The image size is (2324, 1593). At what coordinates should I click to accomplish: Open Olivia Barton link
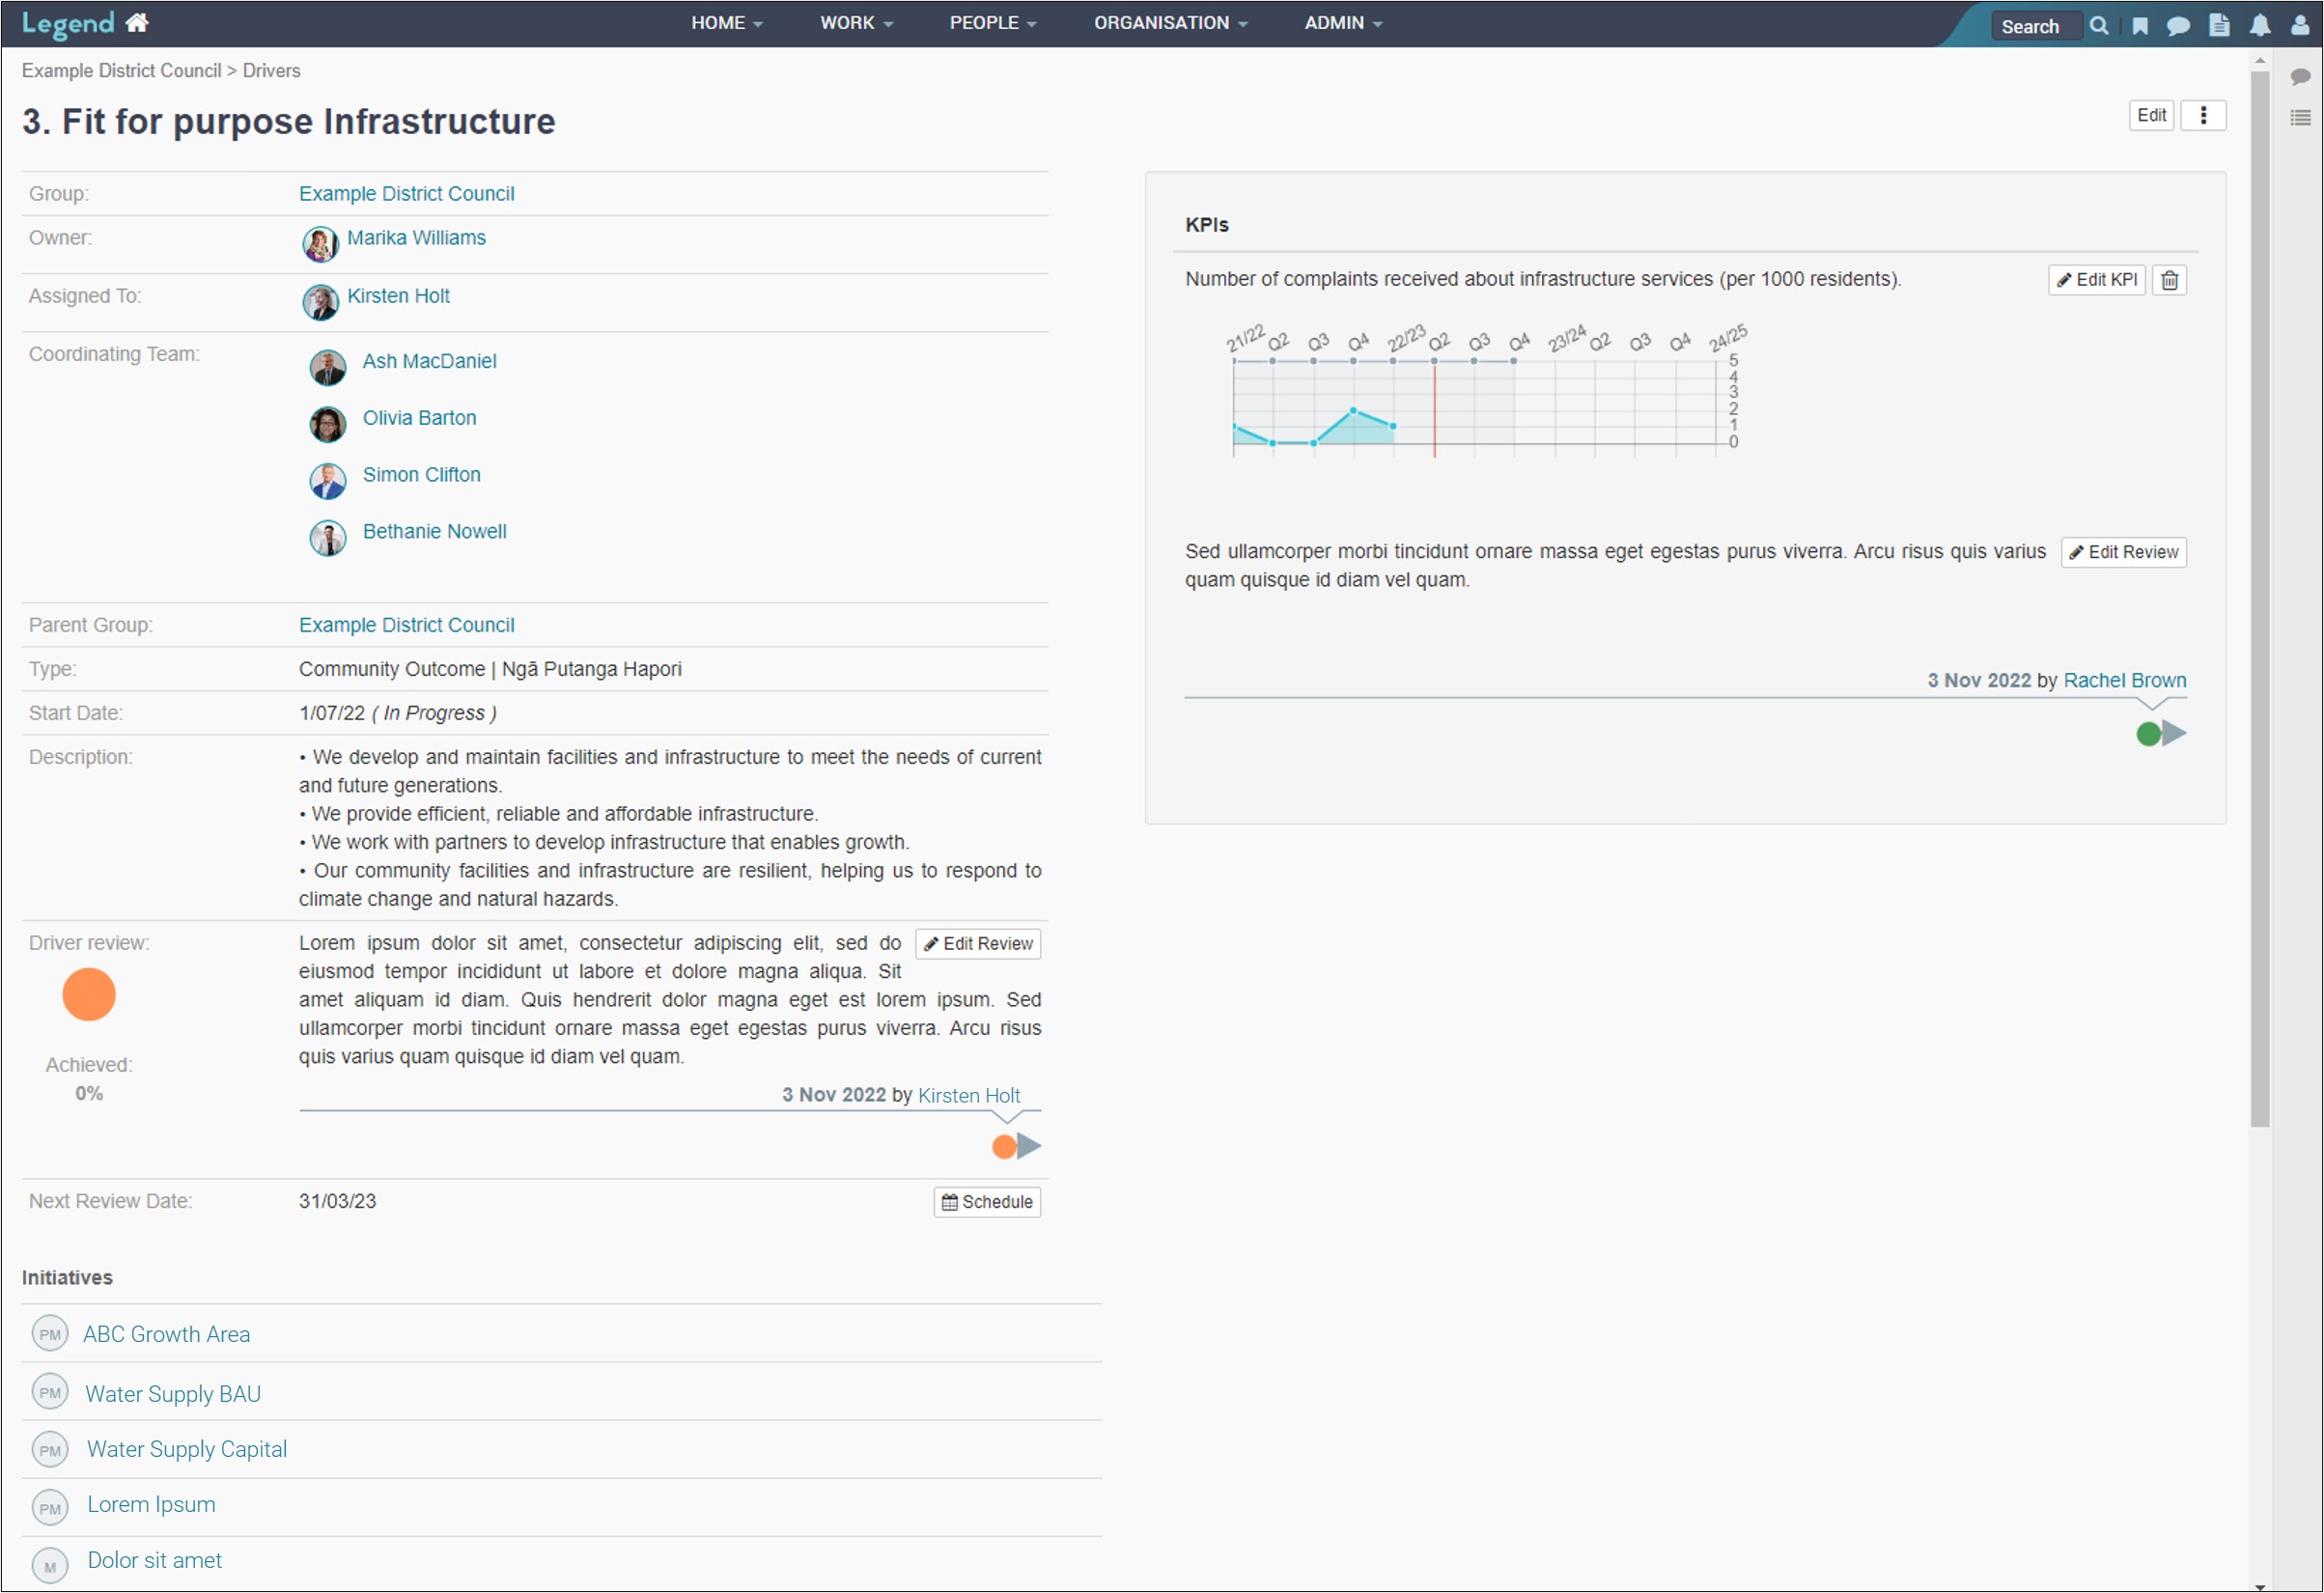click(419, 418)
